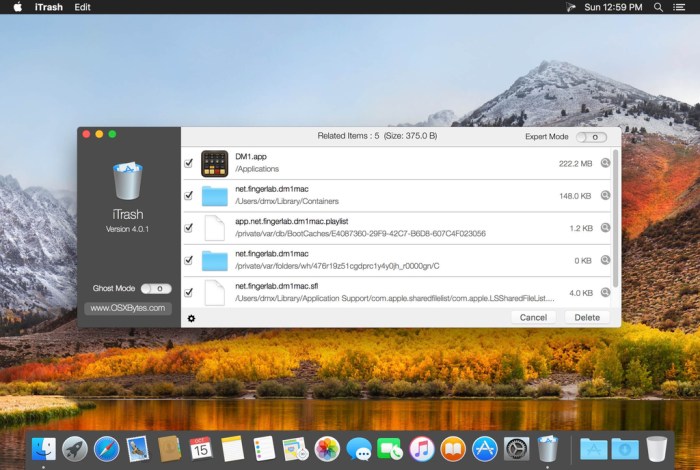Click the magnifier icon on the 148.0 KB row

[x=605, y=195]
